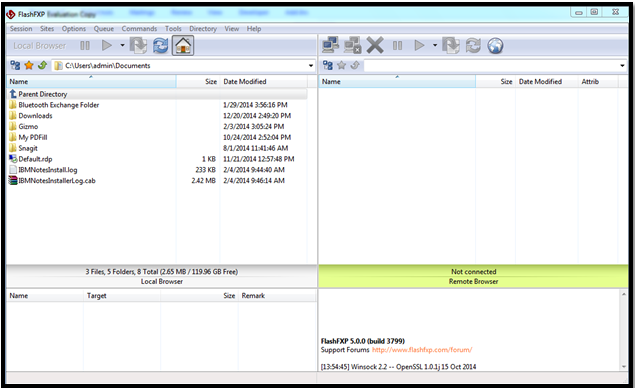Open remote bookmarks star icon

pyautogui.click(x=341, y=65)
